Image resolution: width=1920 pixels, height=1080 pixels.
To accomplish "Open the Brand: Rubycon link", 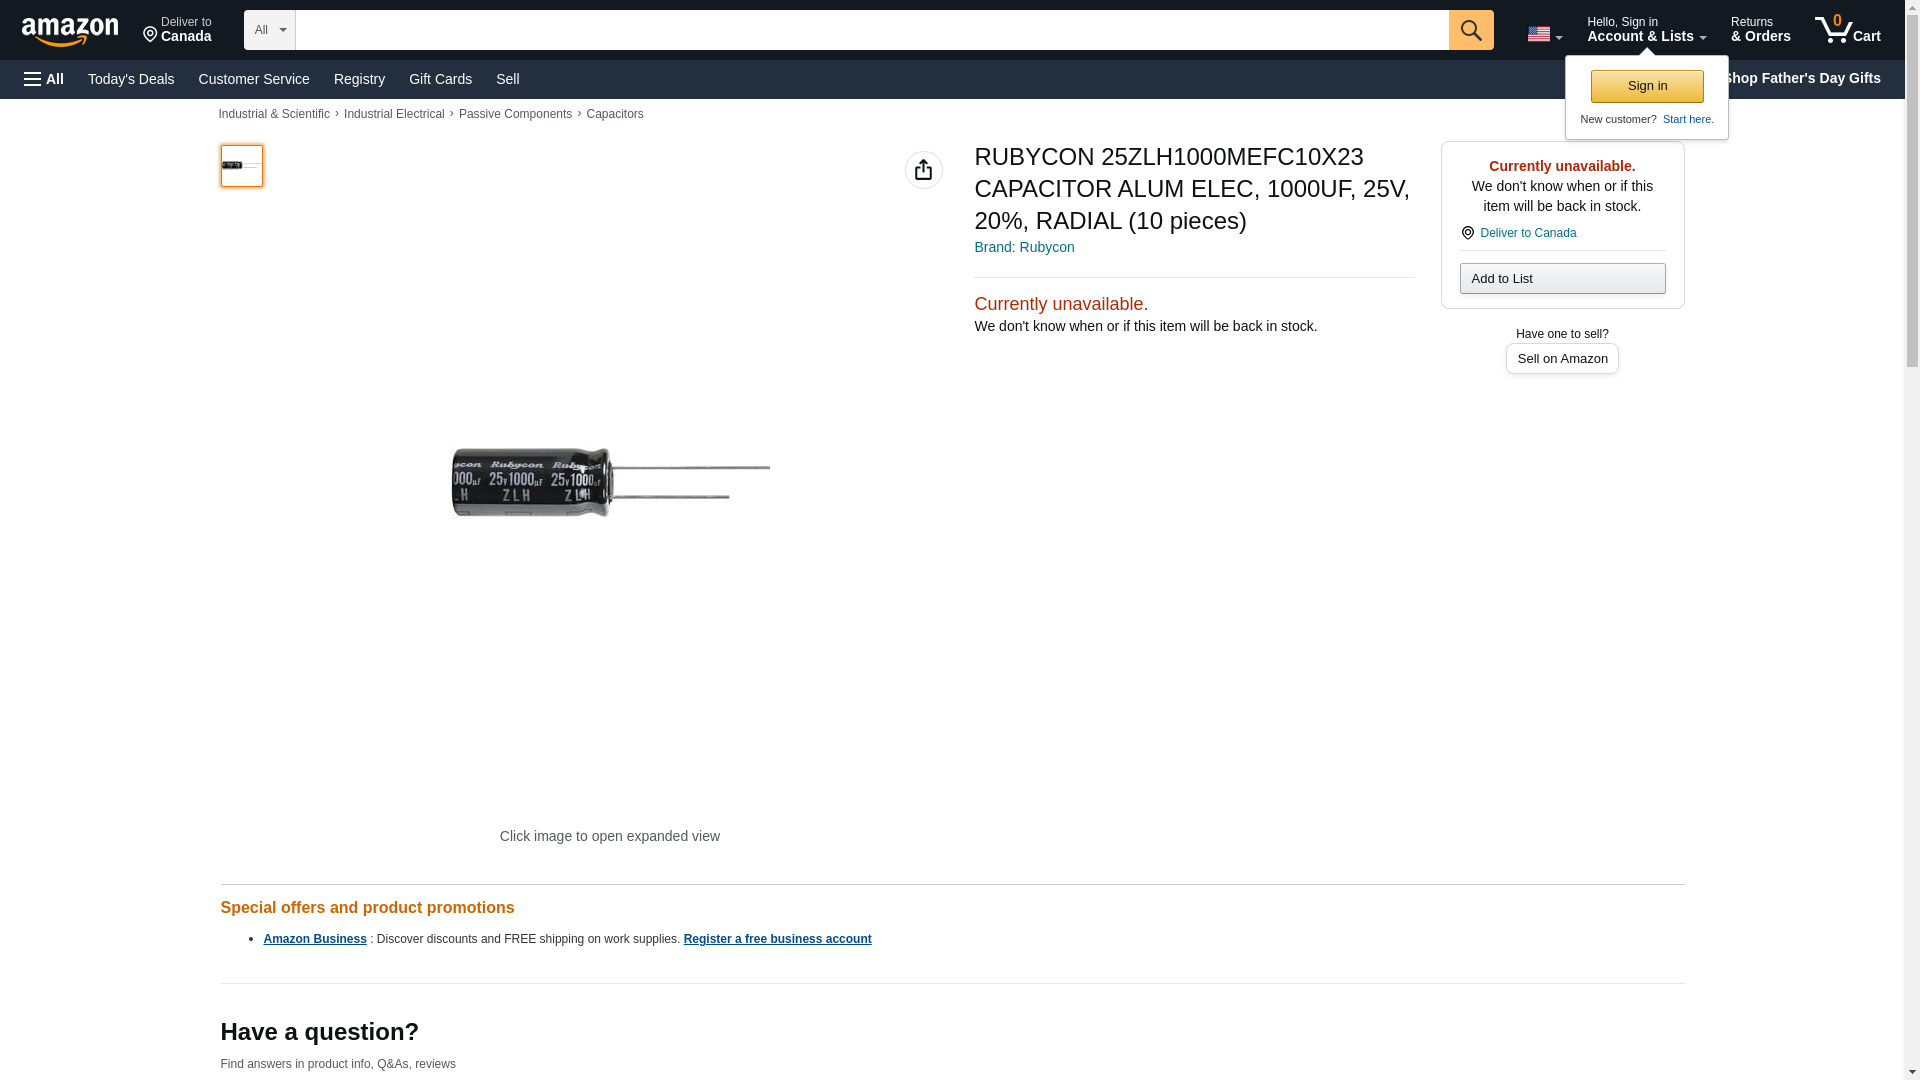I will (x=1024, y=247).
